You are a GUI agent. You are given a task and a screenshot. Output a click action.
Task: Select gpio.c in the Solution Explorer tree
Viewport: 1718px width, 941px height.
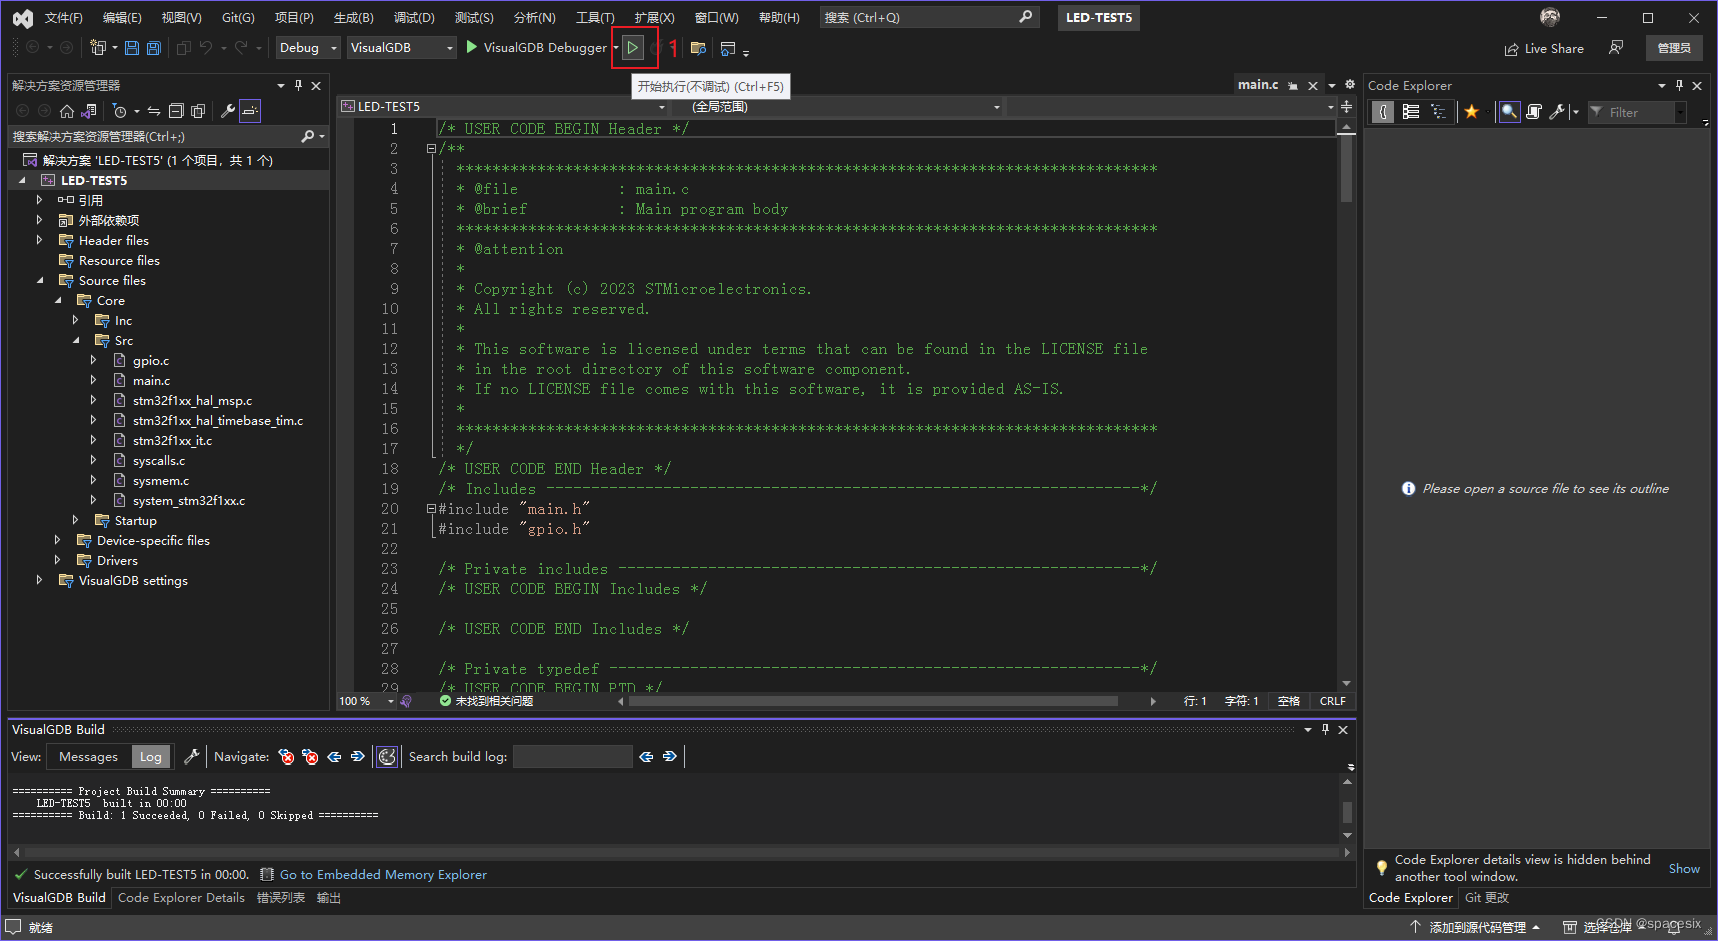[151, 360]
